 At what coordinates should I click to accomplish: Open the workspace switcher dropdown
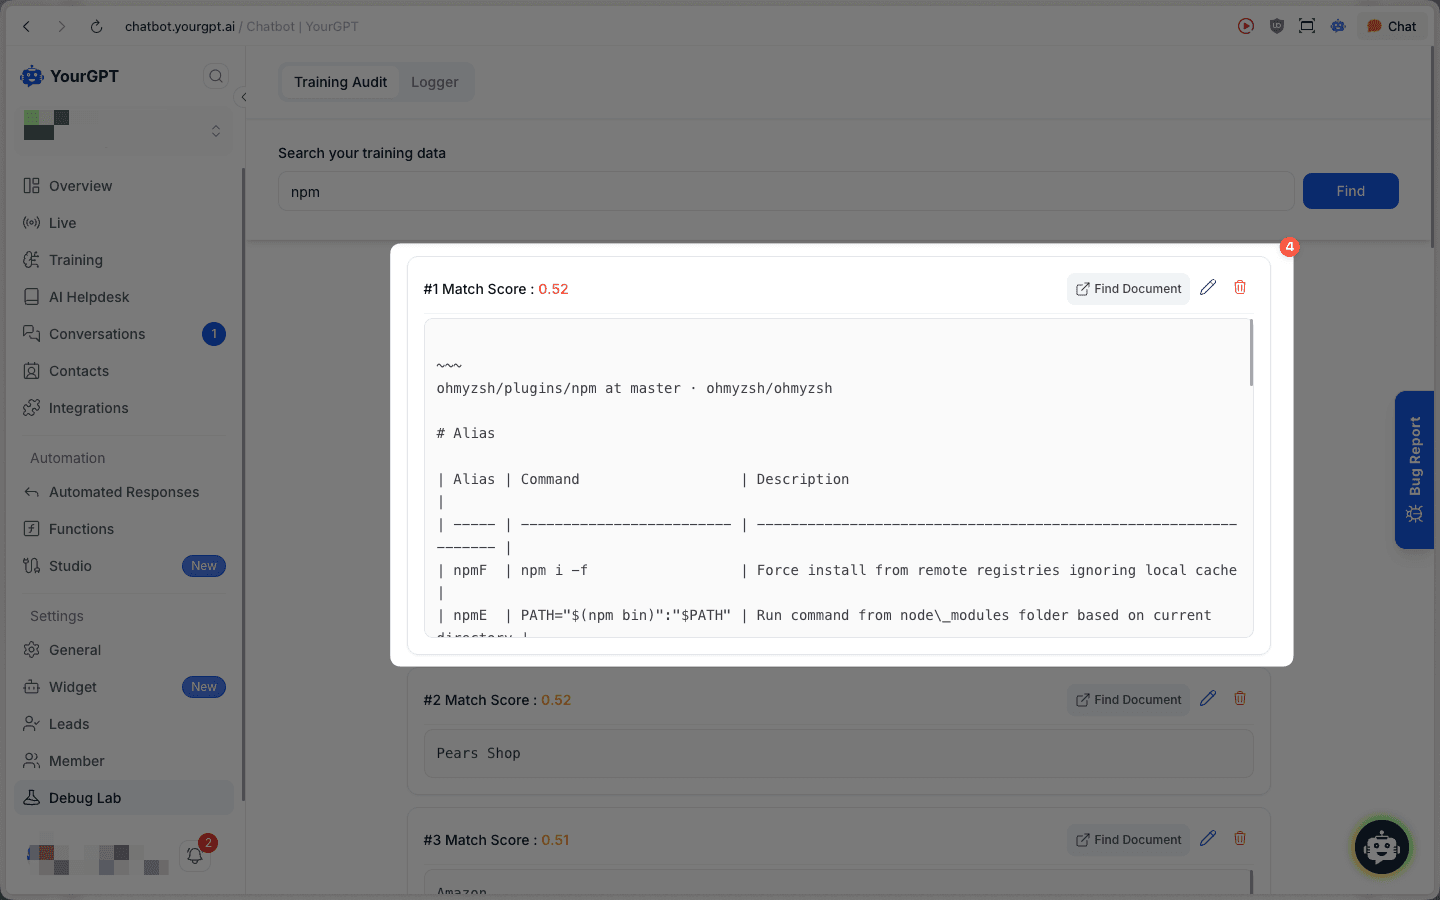[x=215, y=131]
